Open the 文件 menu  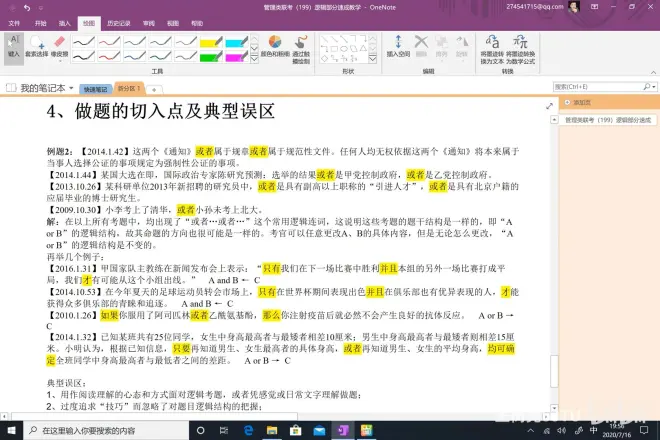coord(13,21)
